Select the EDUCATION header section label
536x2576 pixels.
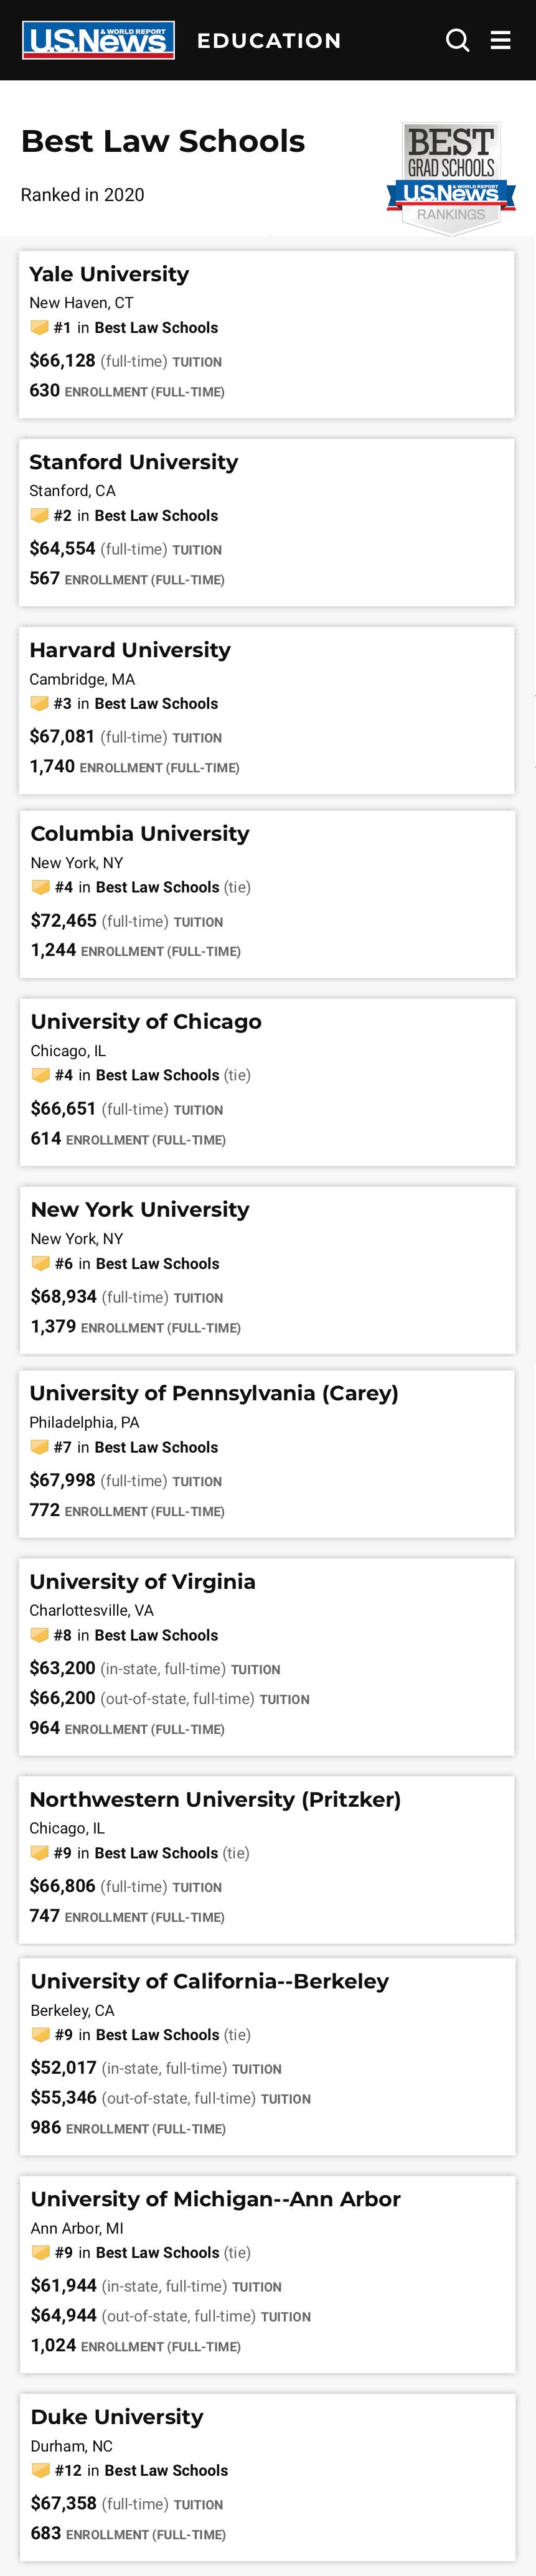pyautogui.click(x=269, y=41)
